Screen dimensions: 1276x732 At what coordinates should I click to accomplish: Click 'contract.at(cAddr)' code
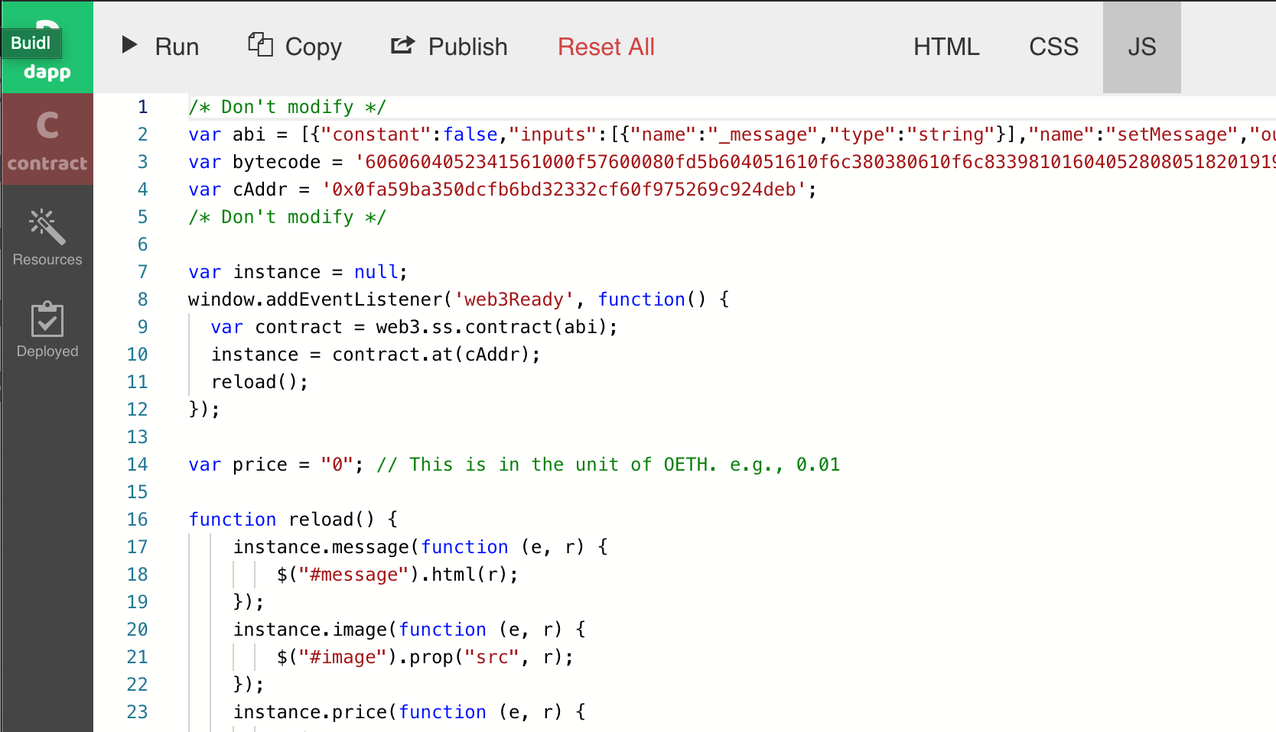click(x=431, y=354)
